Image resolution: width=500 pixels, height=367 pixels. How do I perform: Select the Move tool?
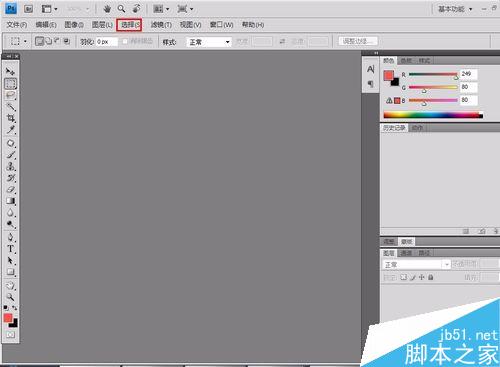[x=10, y=71]
